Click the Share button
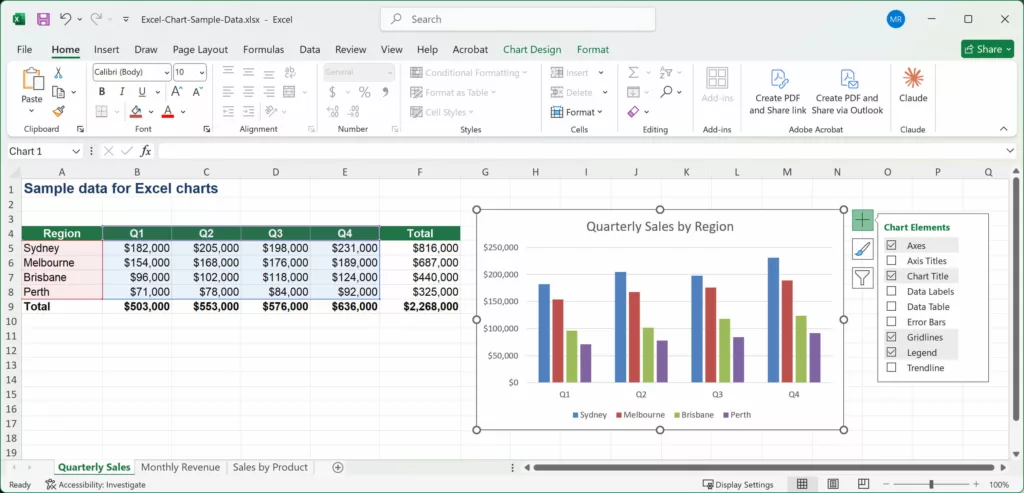The height and width of the screenshot is (493, 1024). click(x=987, y=49)
